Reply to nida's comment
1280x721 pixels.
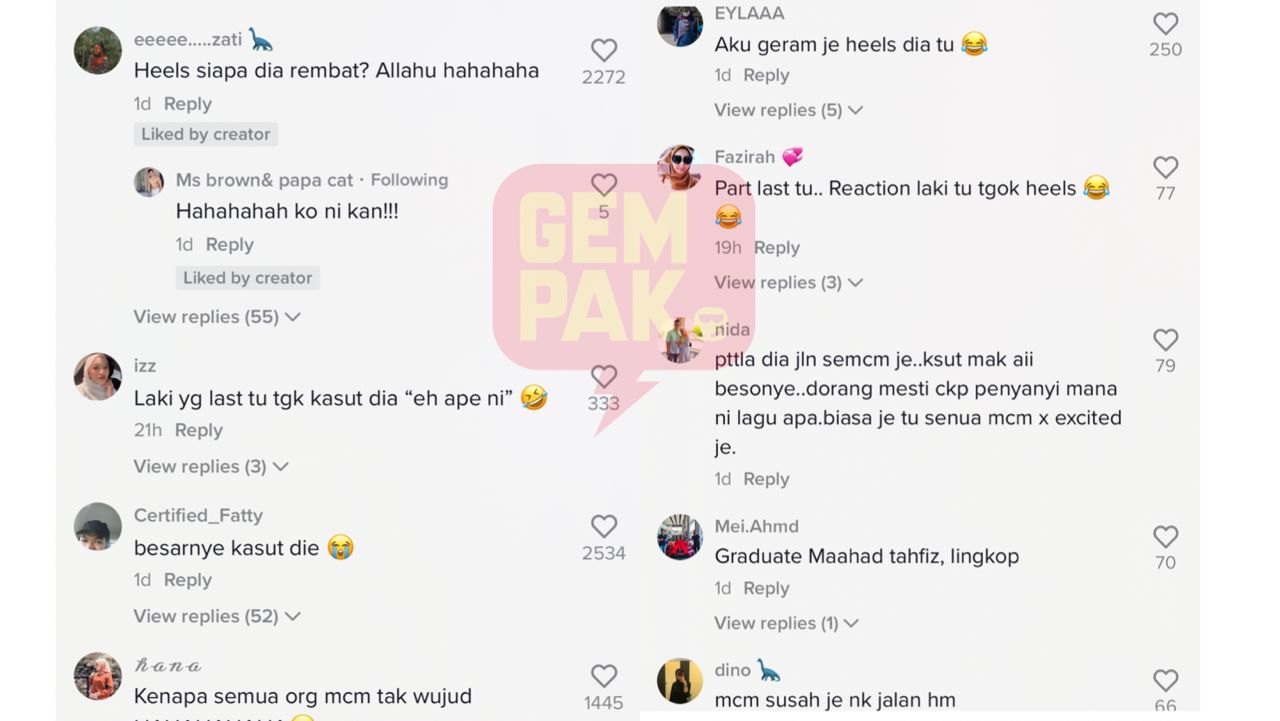766,479
